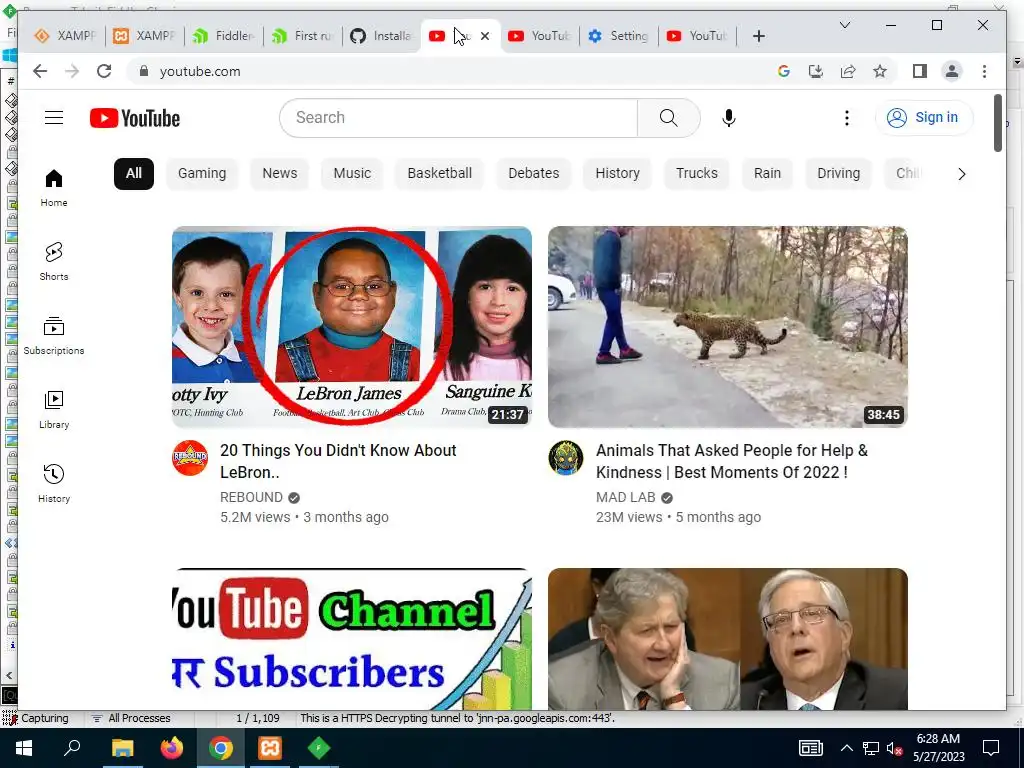
Task: Share this page icon
Action: [x=848, y=71]
